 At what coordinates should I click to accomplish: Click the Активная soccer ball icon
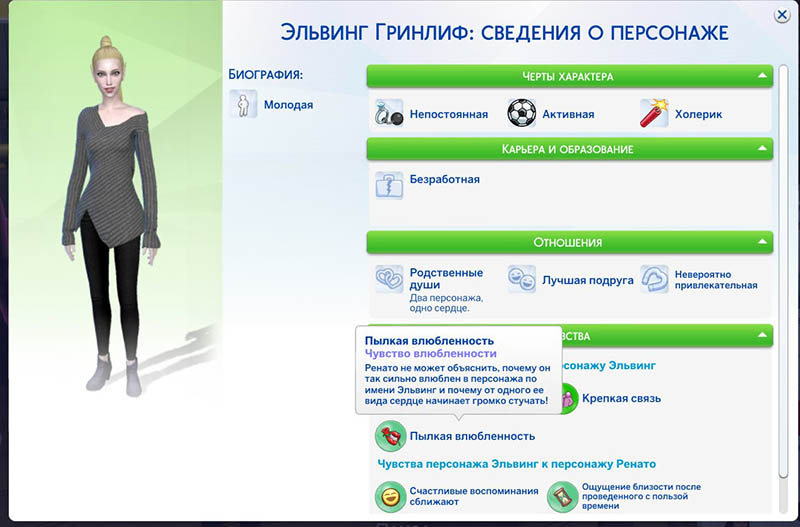[x=521, y=113]
